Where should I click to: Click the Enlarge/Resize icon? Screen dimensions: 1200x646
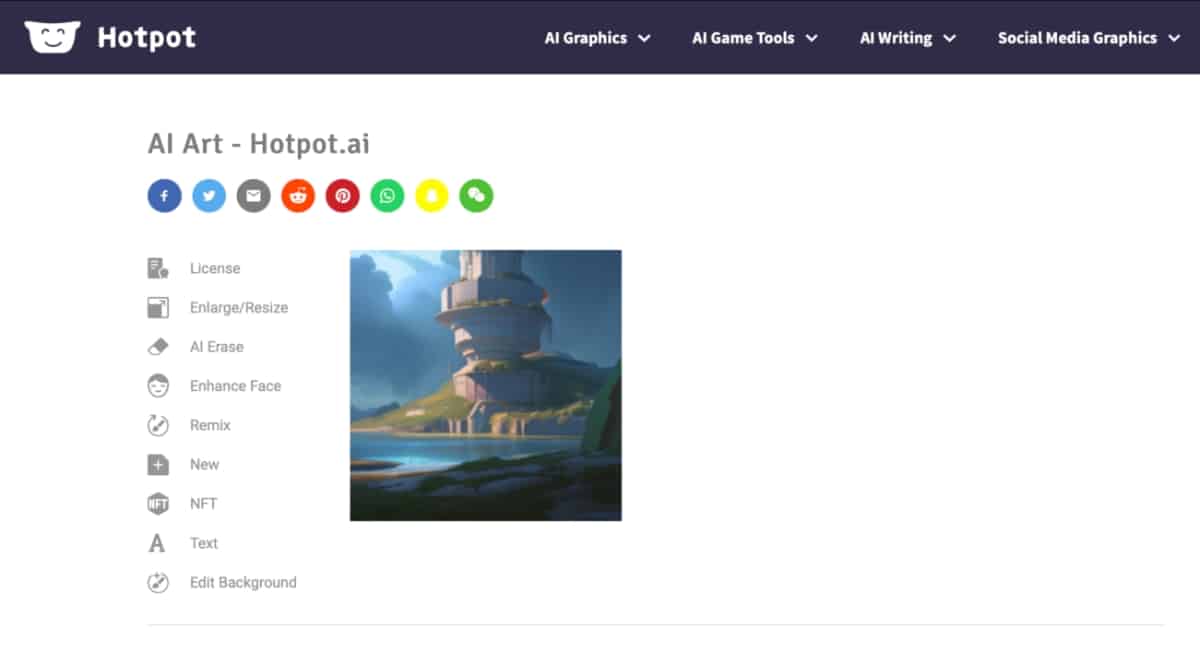158,307
